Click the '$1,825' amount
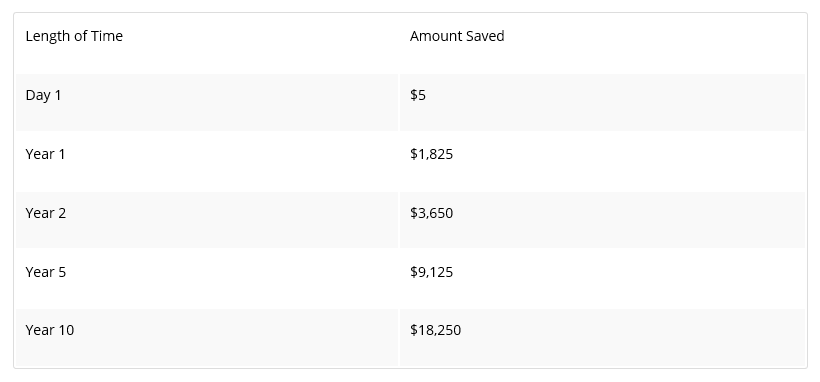Screen dimensions: 820x382 (x=431, y=154)
